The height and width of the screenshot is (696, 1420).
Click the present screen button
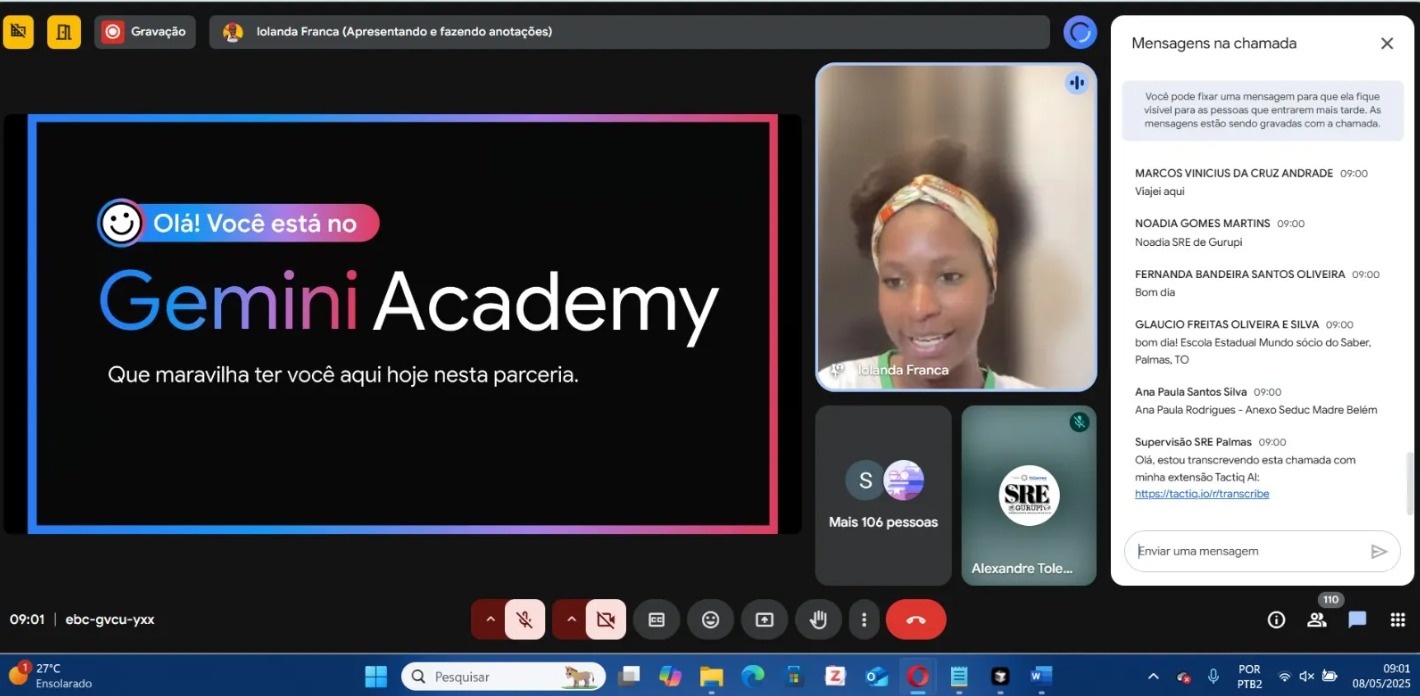pyautogui.click(x=765, y=620)
